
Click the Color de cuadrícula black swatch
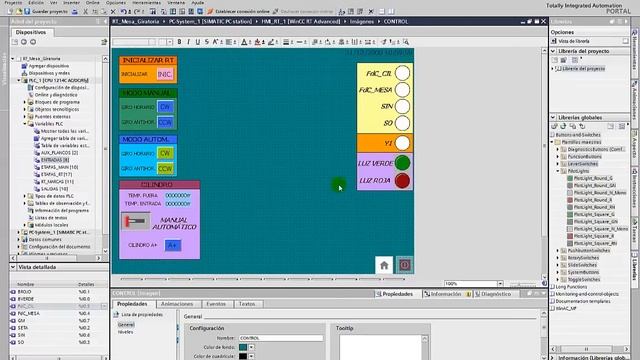coord(243,356)
